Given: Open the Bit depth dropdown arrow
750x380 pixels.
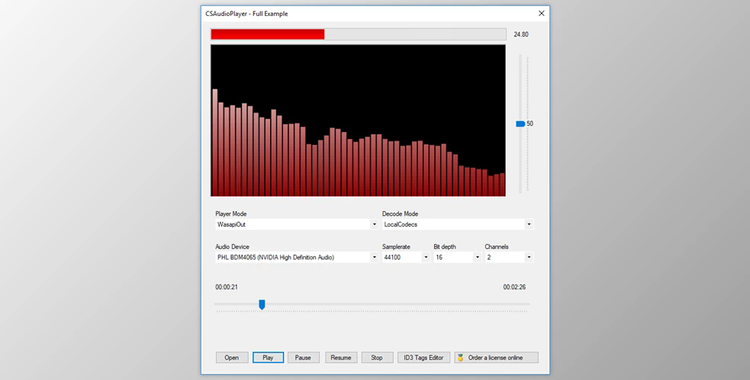Looking at the screenshot, I should pyautogui.click(x=477, y=257).
